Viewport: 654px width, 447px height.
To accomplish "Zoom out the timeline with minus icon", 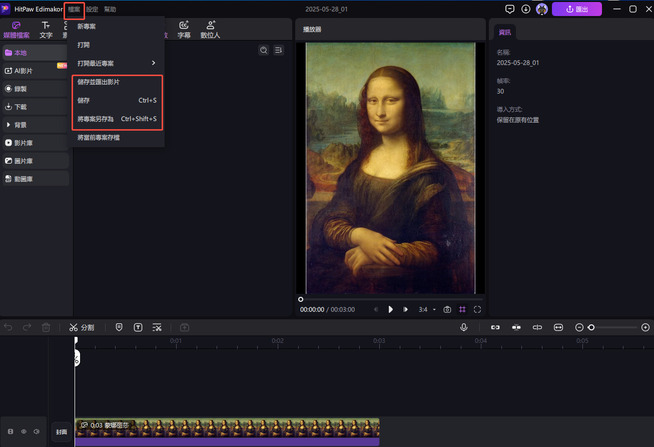I will coord(579,327).
